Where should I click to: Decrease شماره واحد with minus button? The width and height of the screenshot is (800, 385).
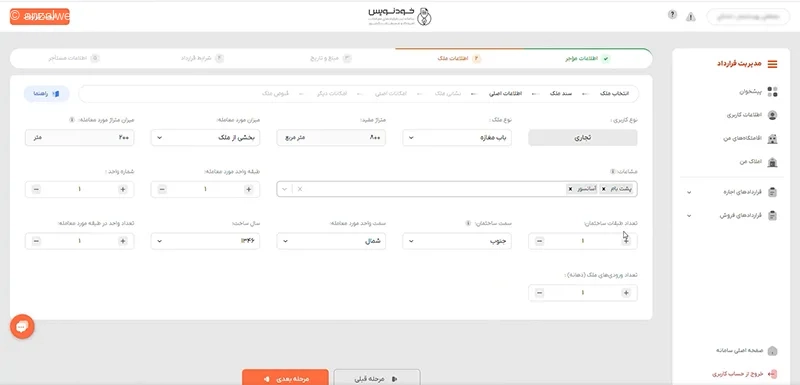click(36, 189)
